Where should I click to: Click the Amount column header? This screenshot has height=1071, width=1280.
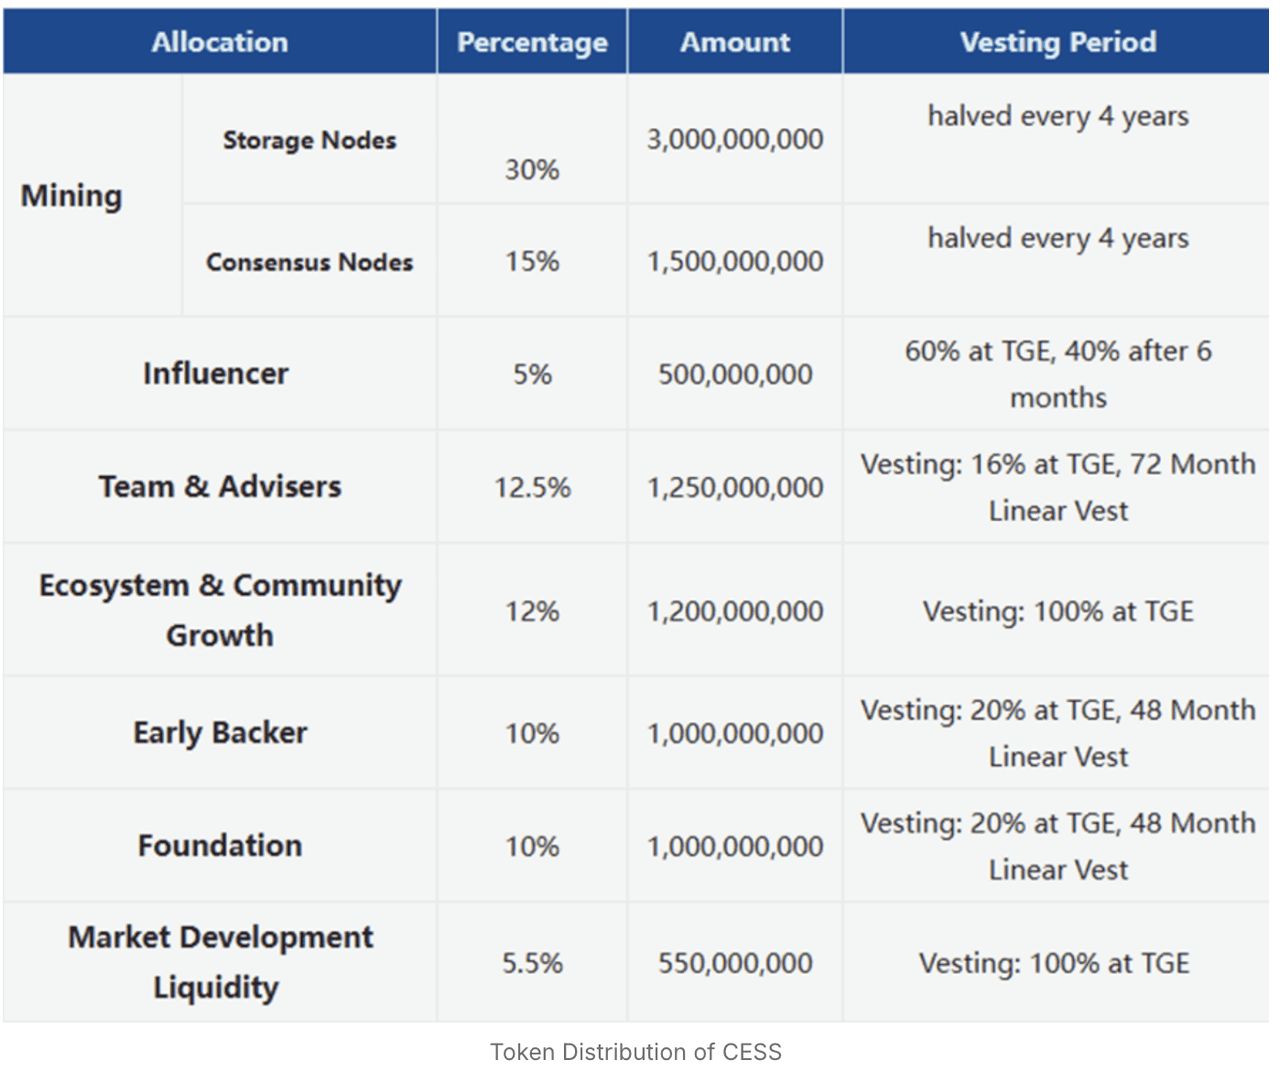click(x=735, y=42)
